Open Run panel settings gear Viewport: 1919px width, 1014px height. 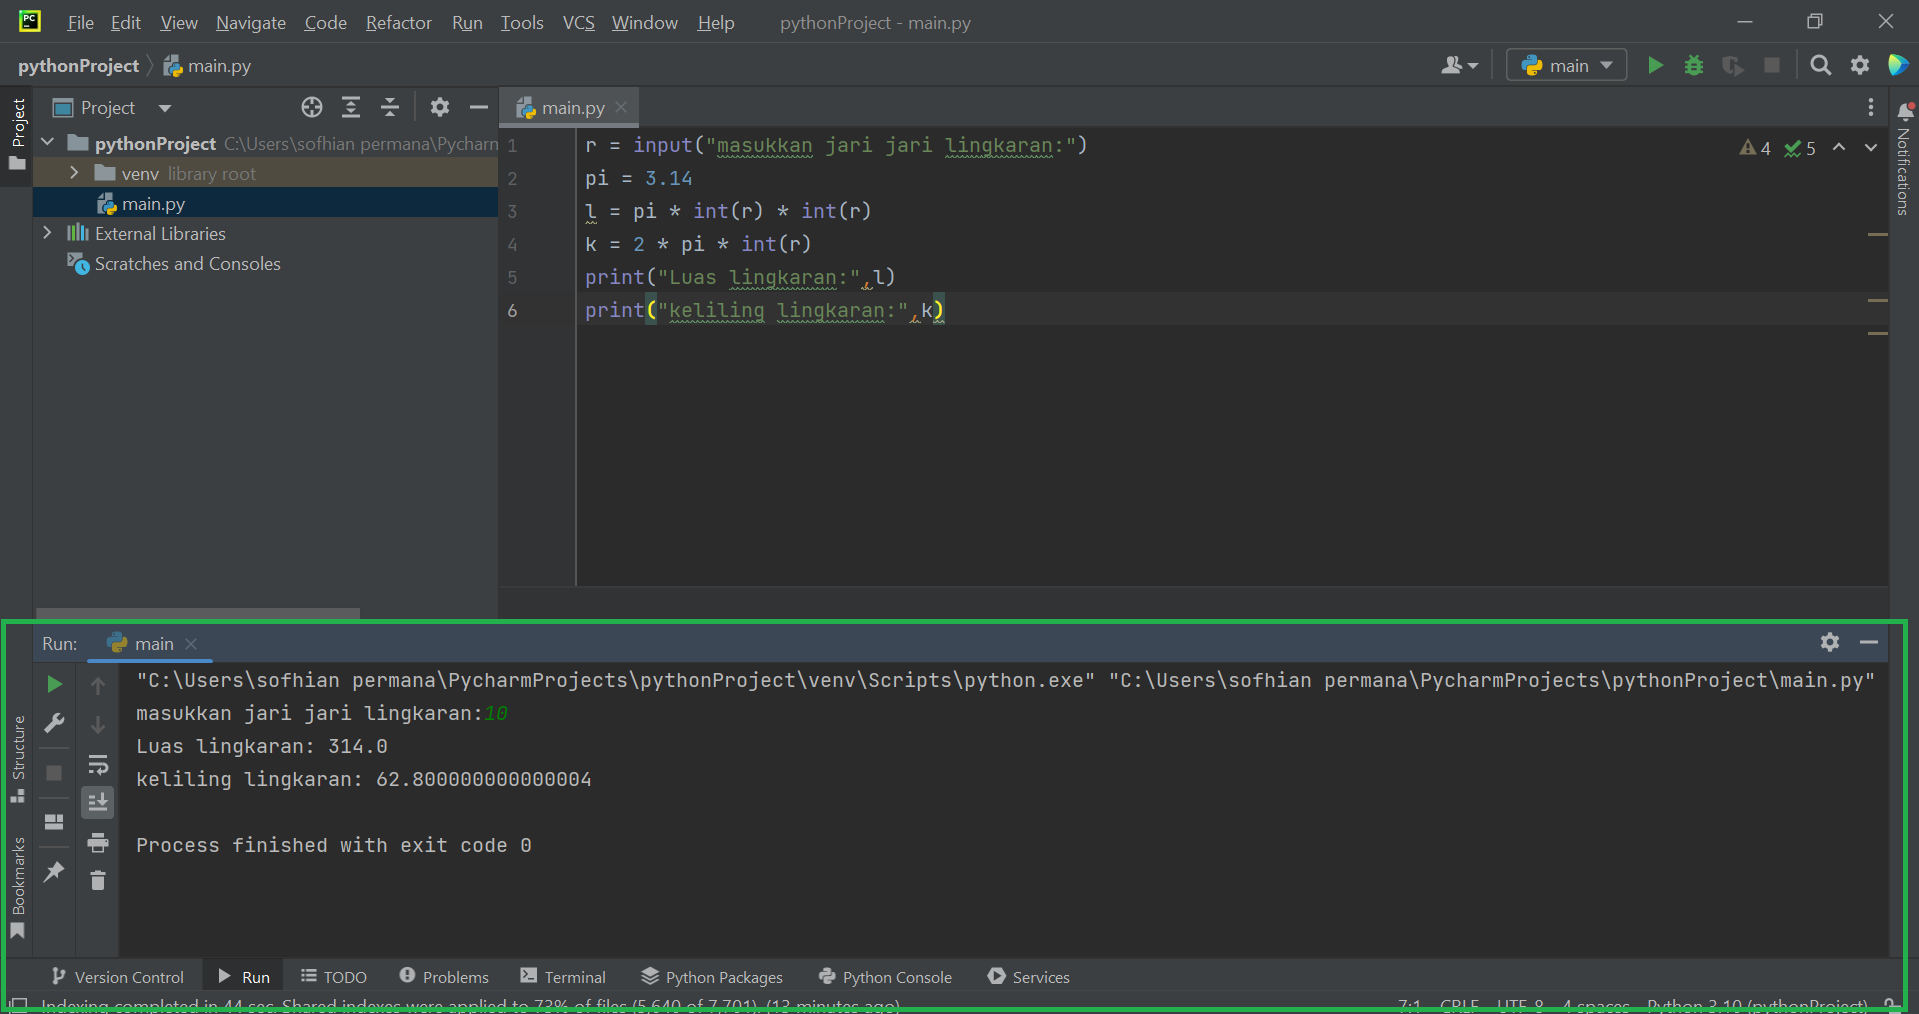(x=1830, y=642)
